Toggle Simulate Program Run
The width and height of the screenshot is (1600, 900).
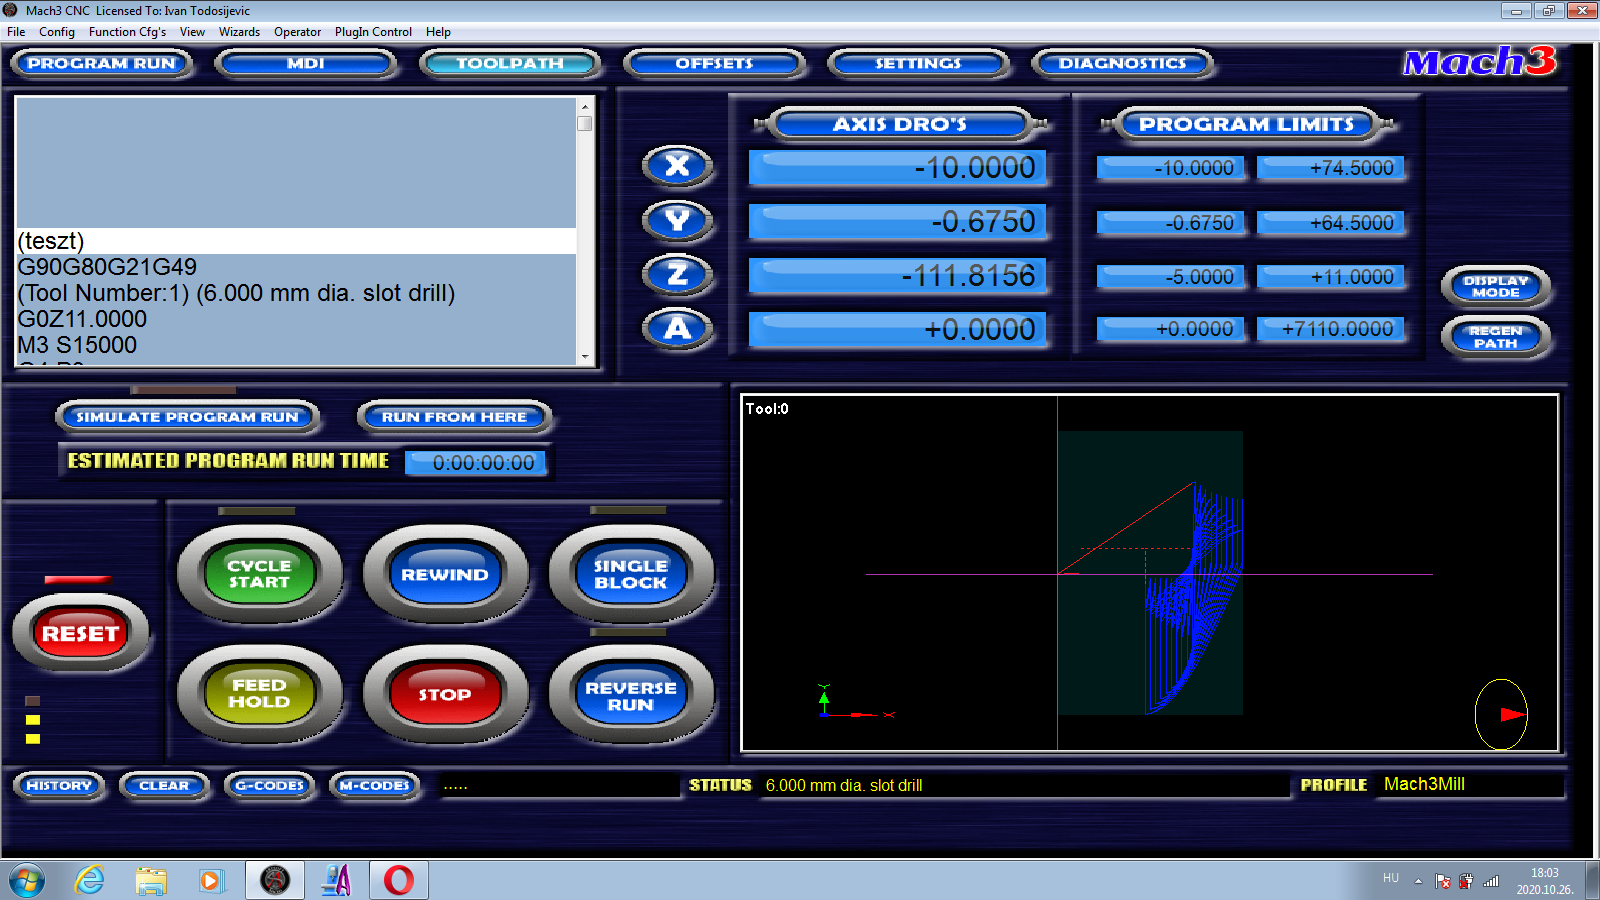pos(187,417)
